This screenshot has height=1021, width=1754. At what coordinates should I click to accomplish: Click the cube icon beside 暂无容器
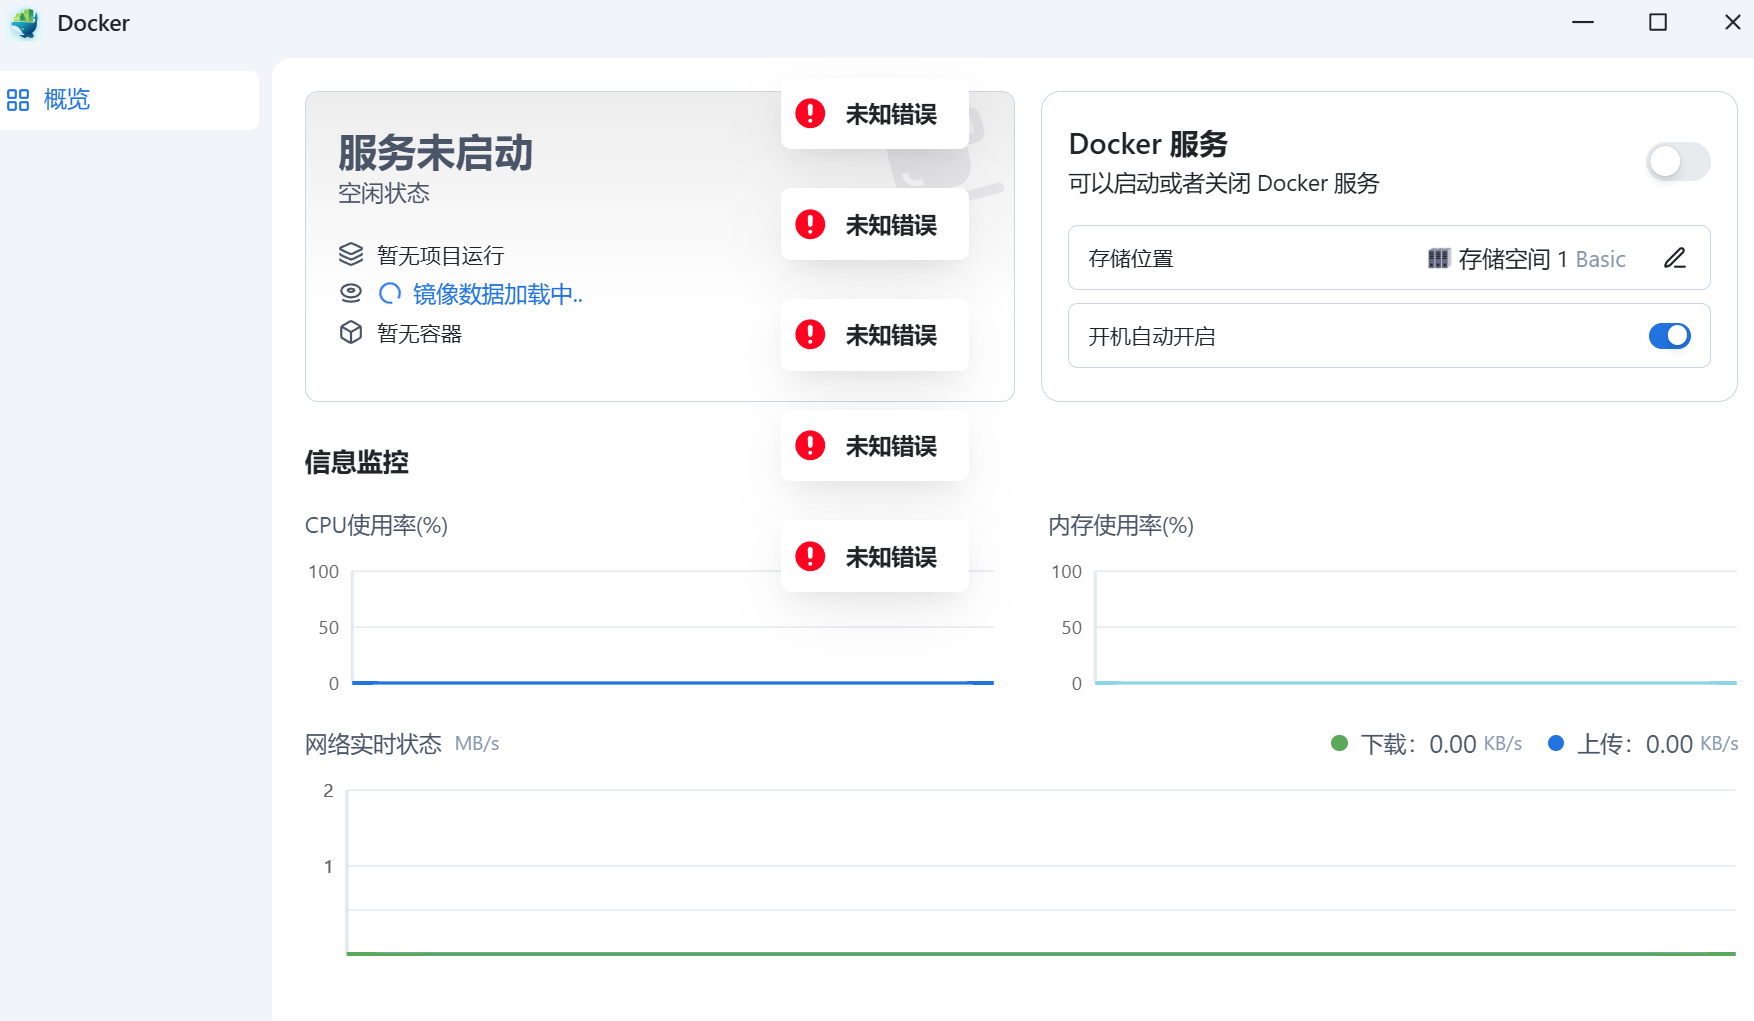[351, 332]
